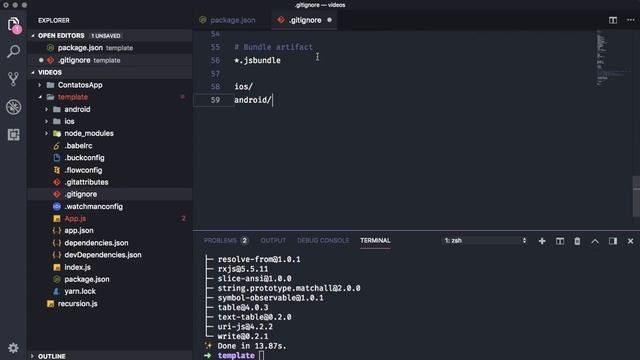640x360 pixels.
Task: Open editor More Actions ellipsis menu
Action: click(631, 20)
